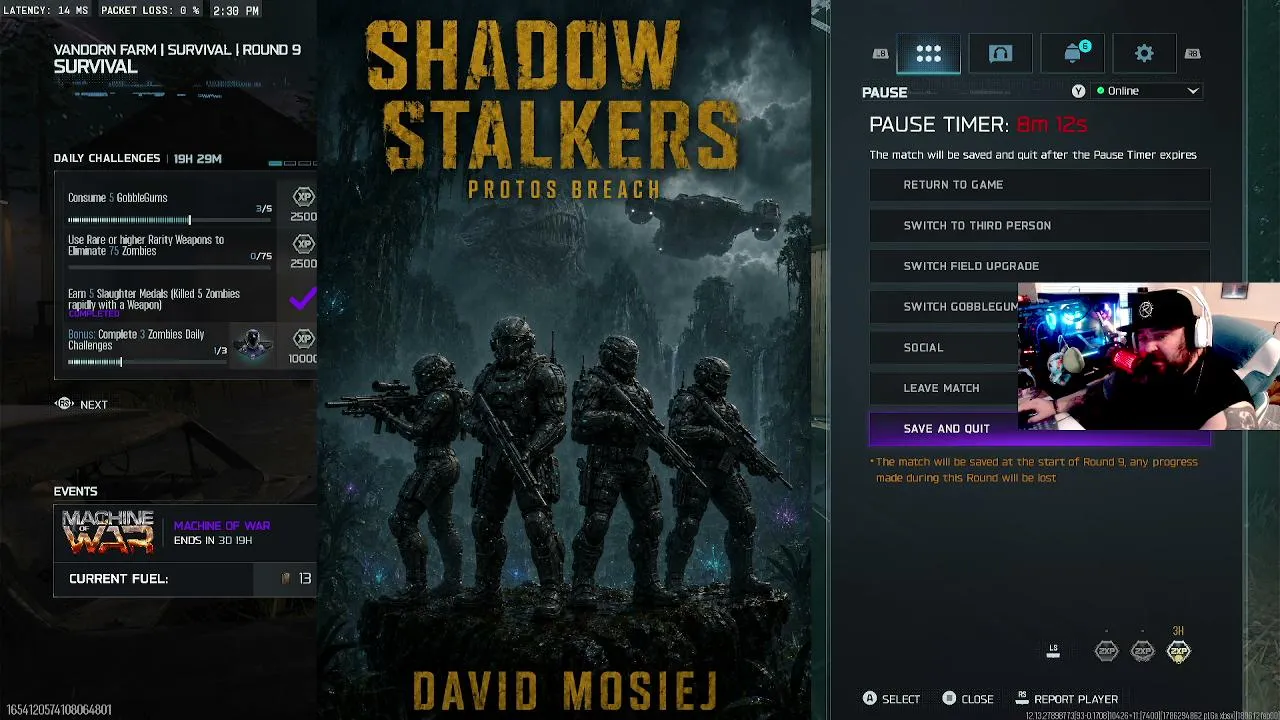Image resolution: width=1280 pixels, height=720 pixels.
Task: Open the Social menu entry
Action: point(944,348)
